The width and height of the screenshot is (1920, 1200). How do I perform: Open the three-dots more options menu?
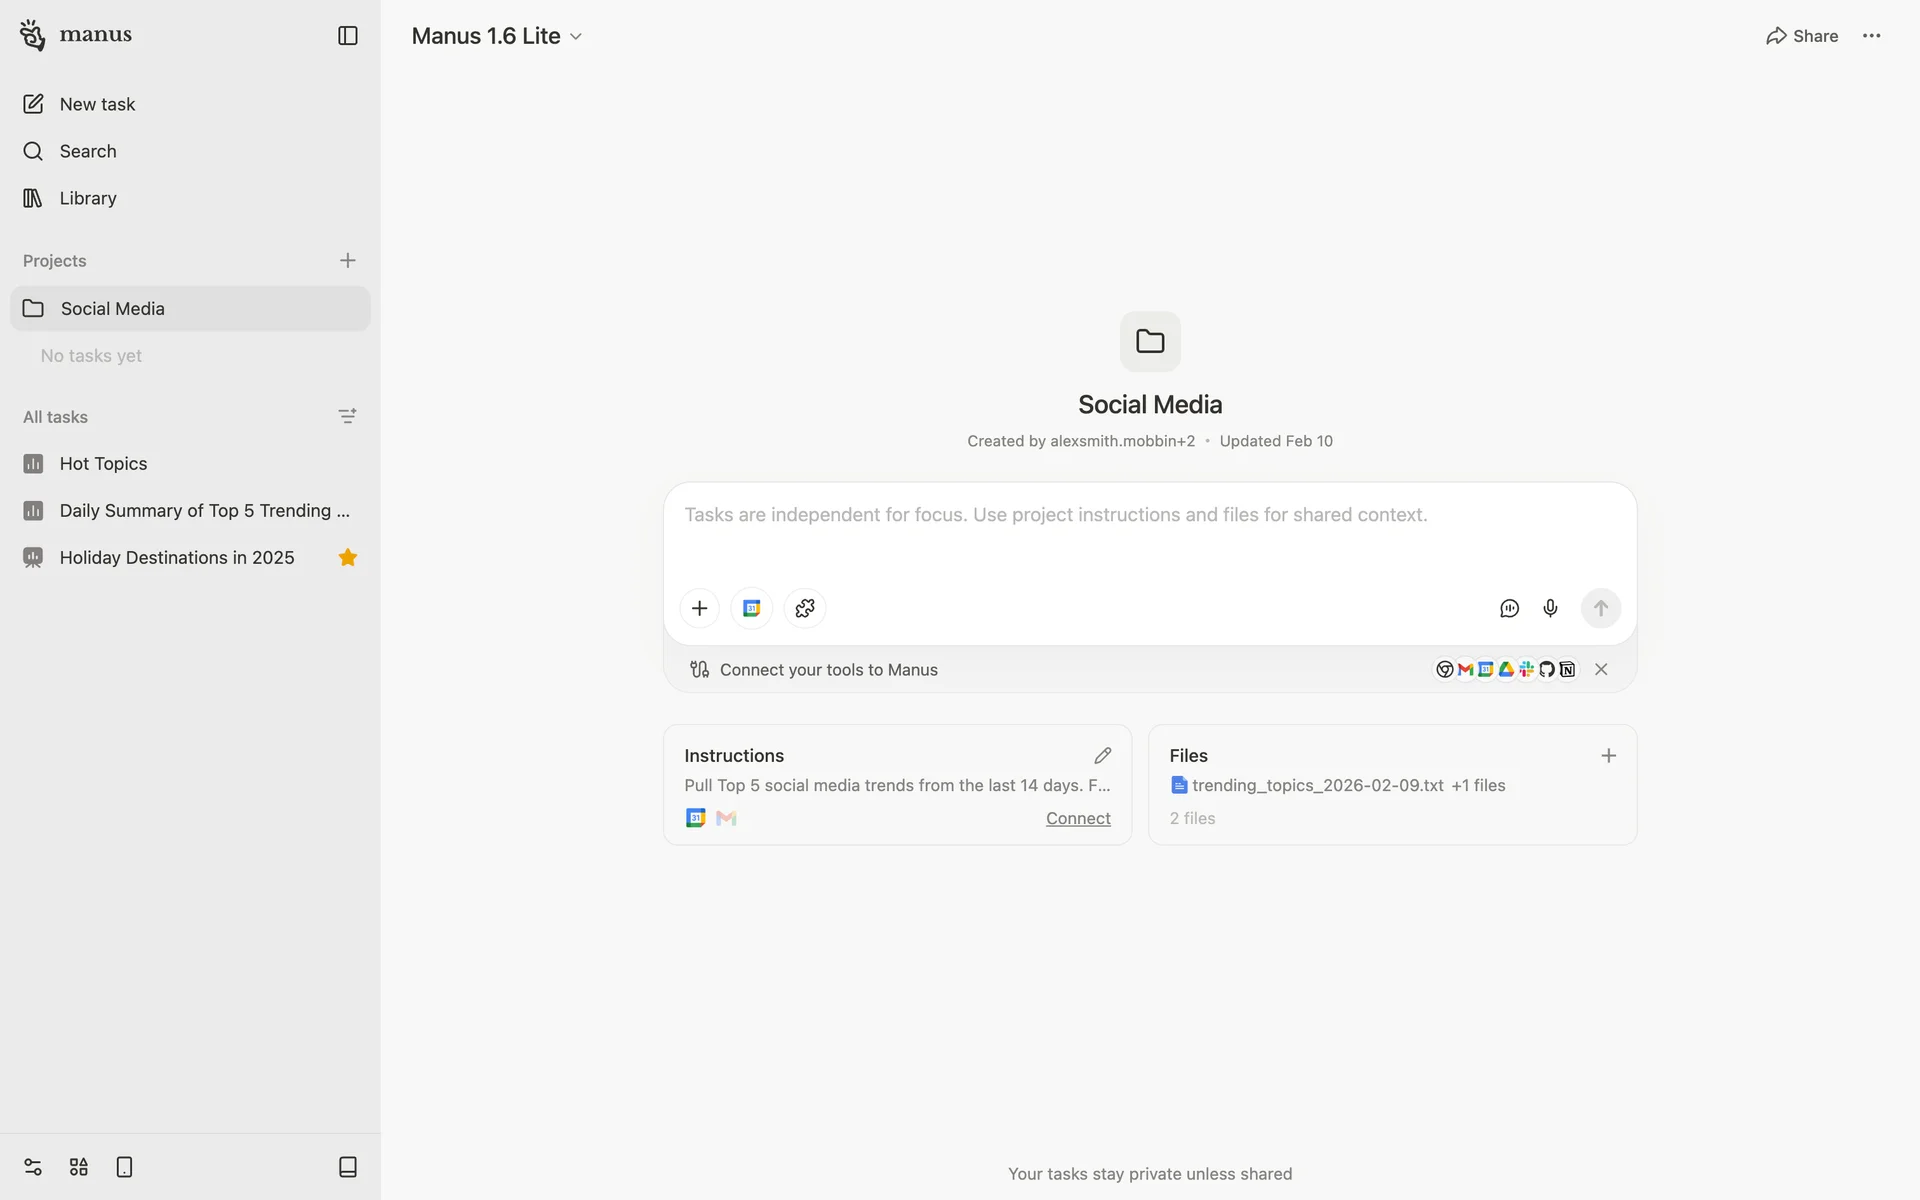click(1871, 36)
